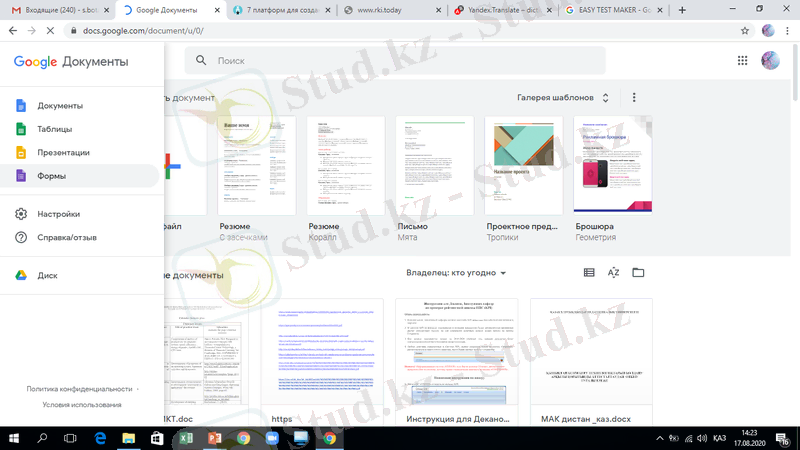Viewport: 800px width, 450px height.
Task: Go forward in browser history
Action: (32, 31)
